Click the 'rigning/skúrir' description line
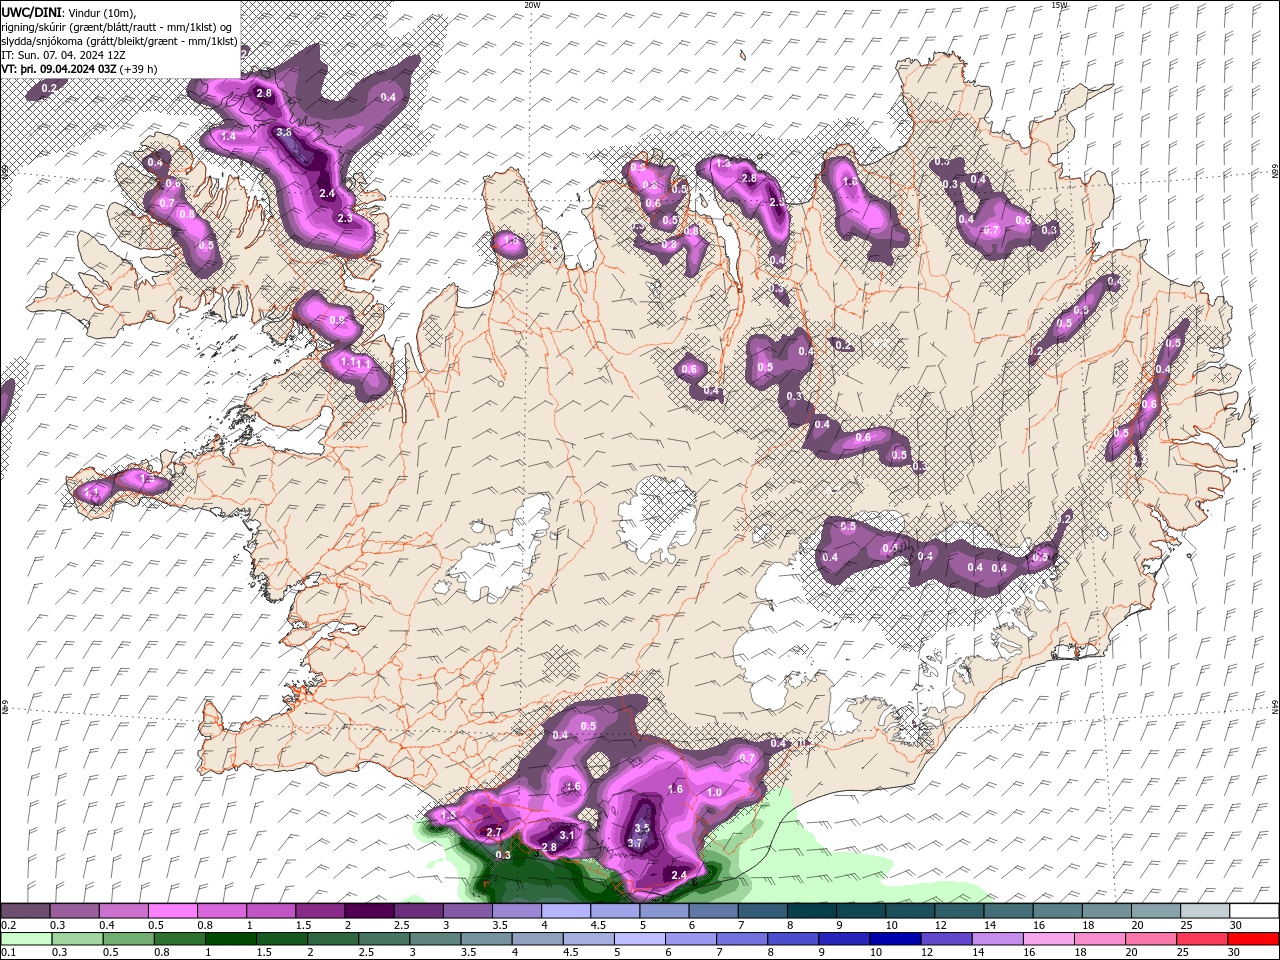 point(117,27)
